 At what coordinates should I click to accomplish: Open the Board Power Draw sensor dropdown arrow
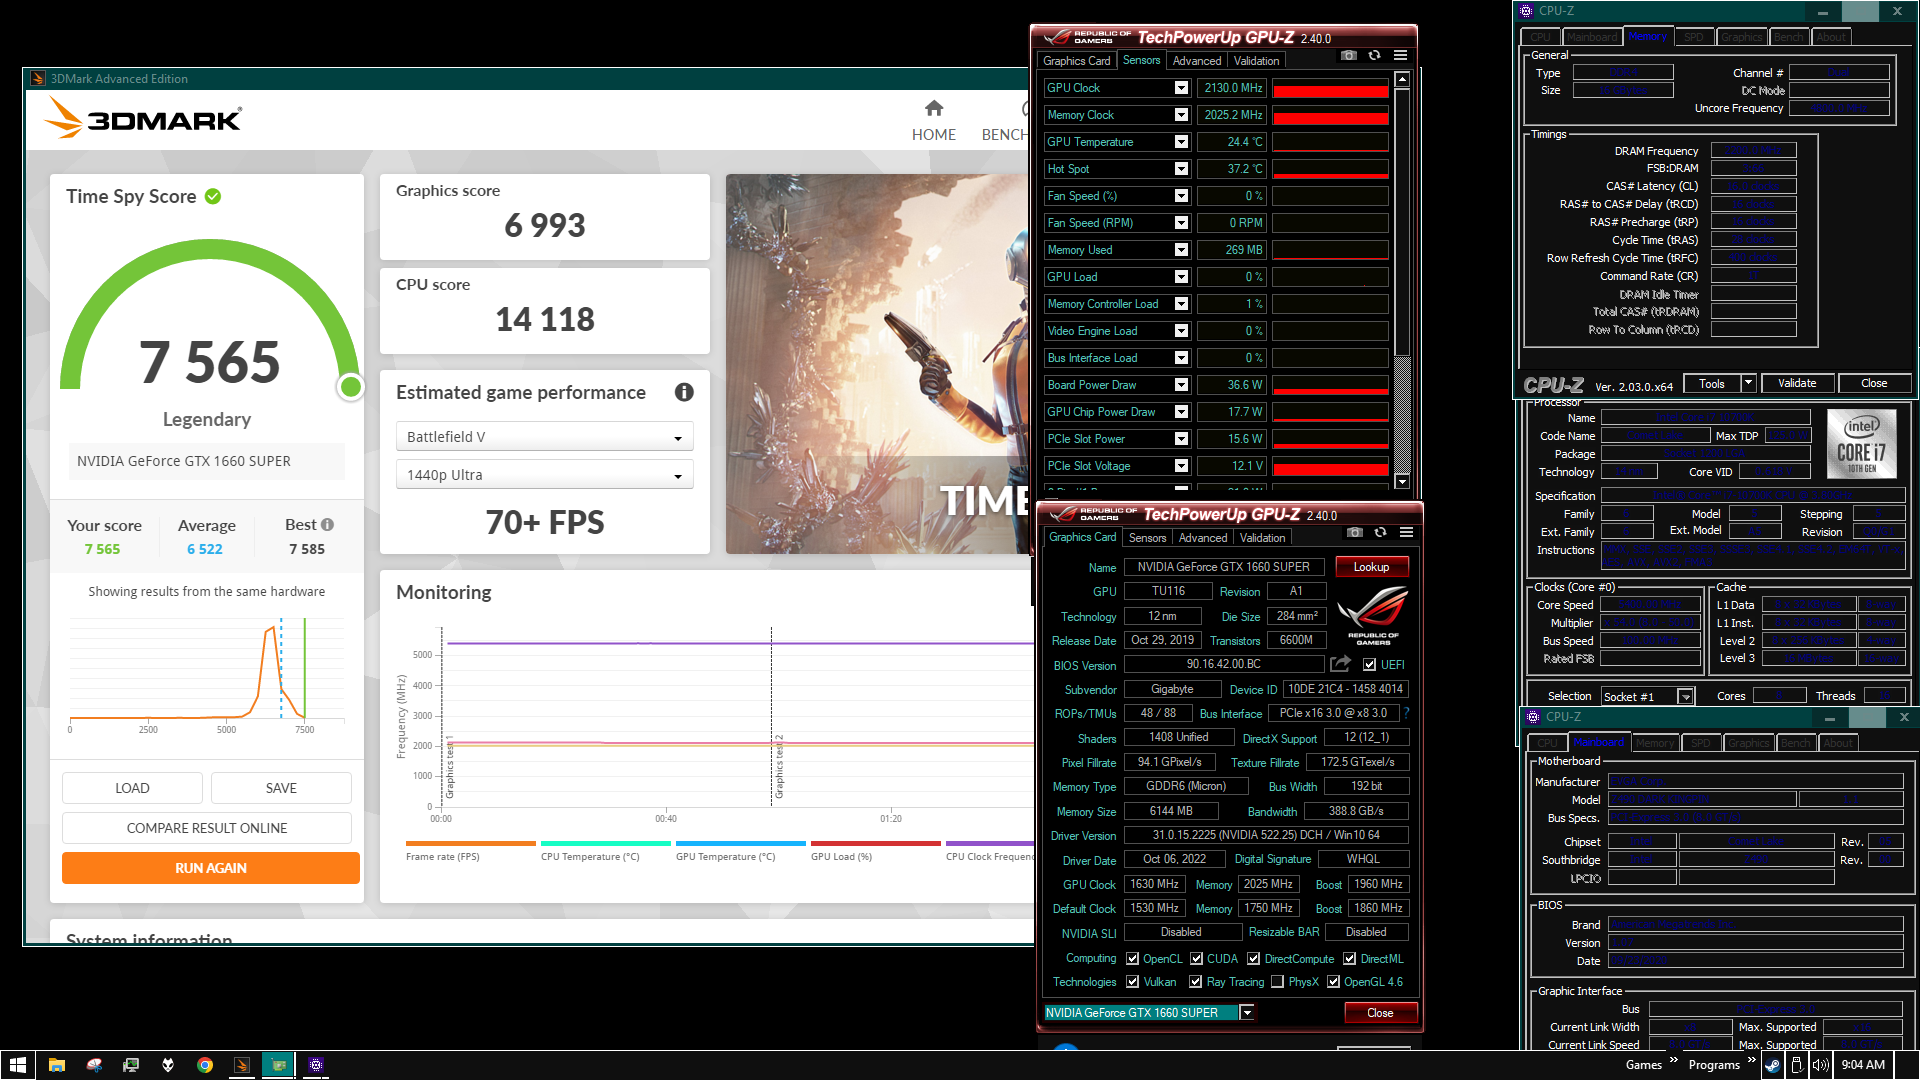coord(1181,385)
